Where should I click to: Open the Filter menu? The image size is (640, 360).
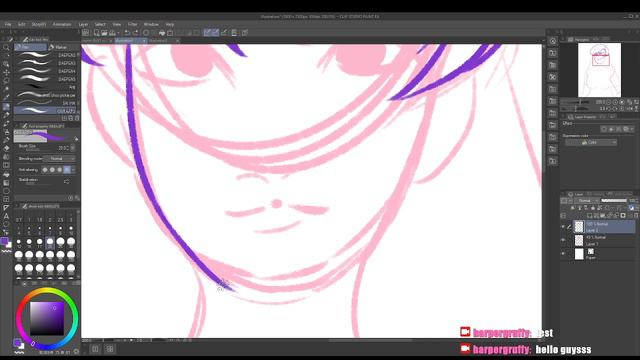(133, 24)
